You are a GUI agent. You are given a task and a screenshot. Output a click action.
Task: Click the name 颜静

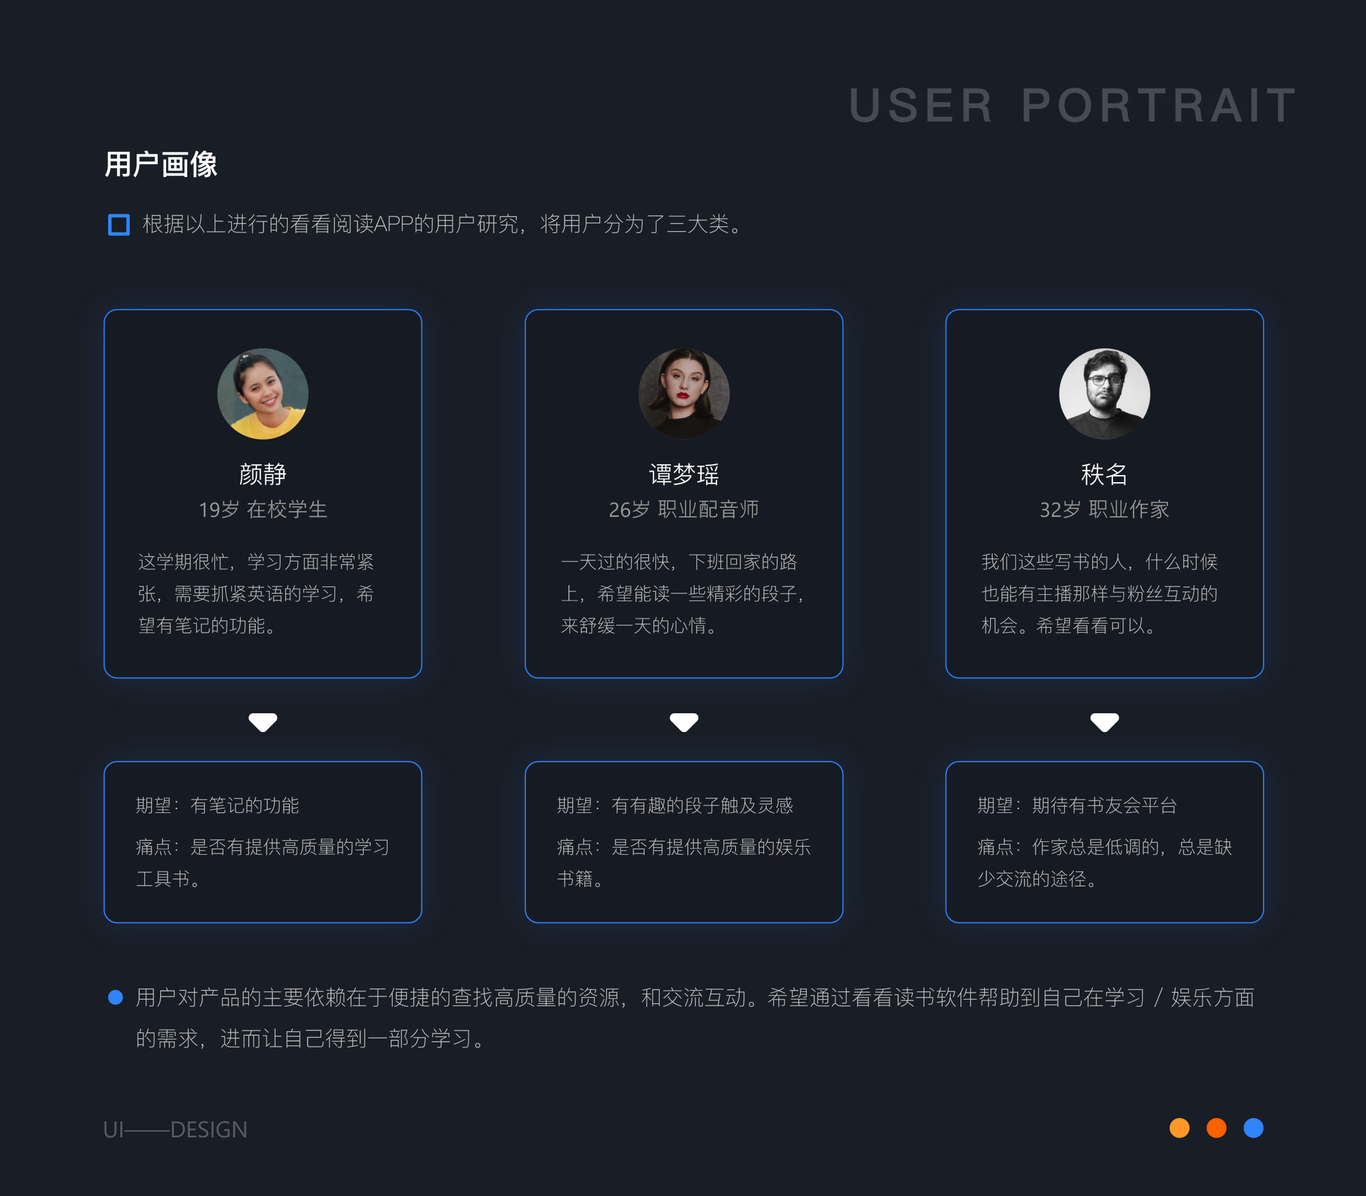(263, 474)
